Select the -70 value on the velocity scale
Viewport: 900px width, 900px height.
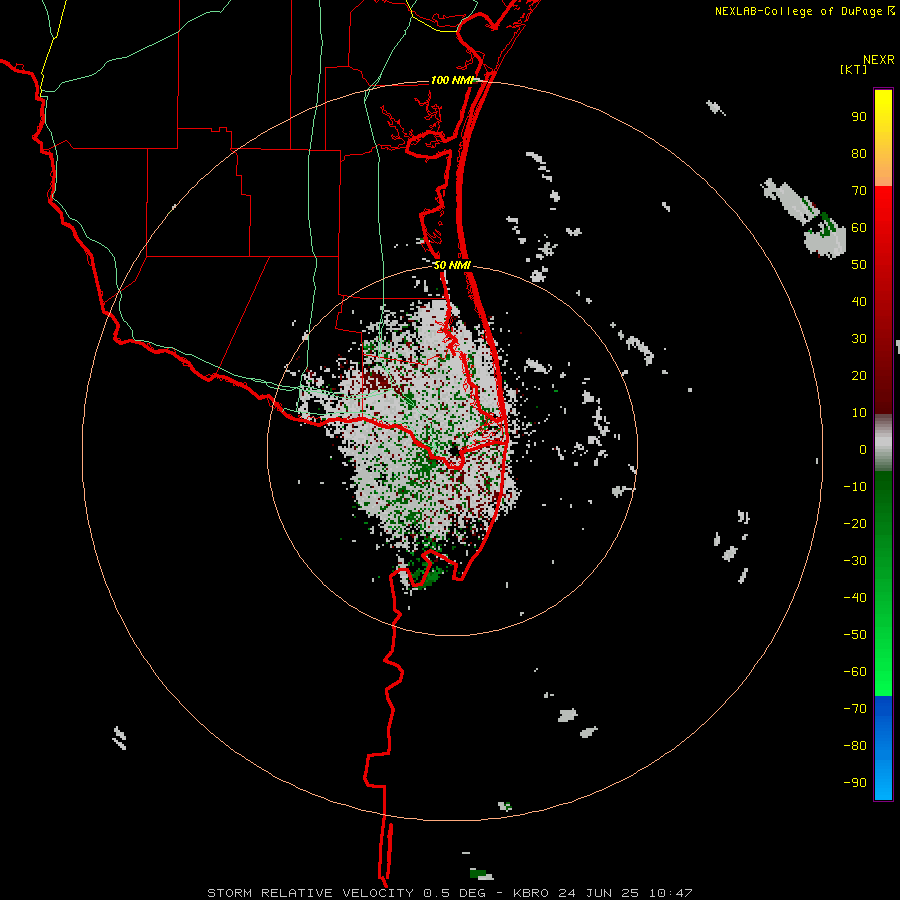coord(855,708)
